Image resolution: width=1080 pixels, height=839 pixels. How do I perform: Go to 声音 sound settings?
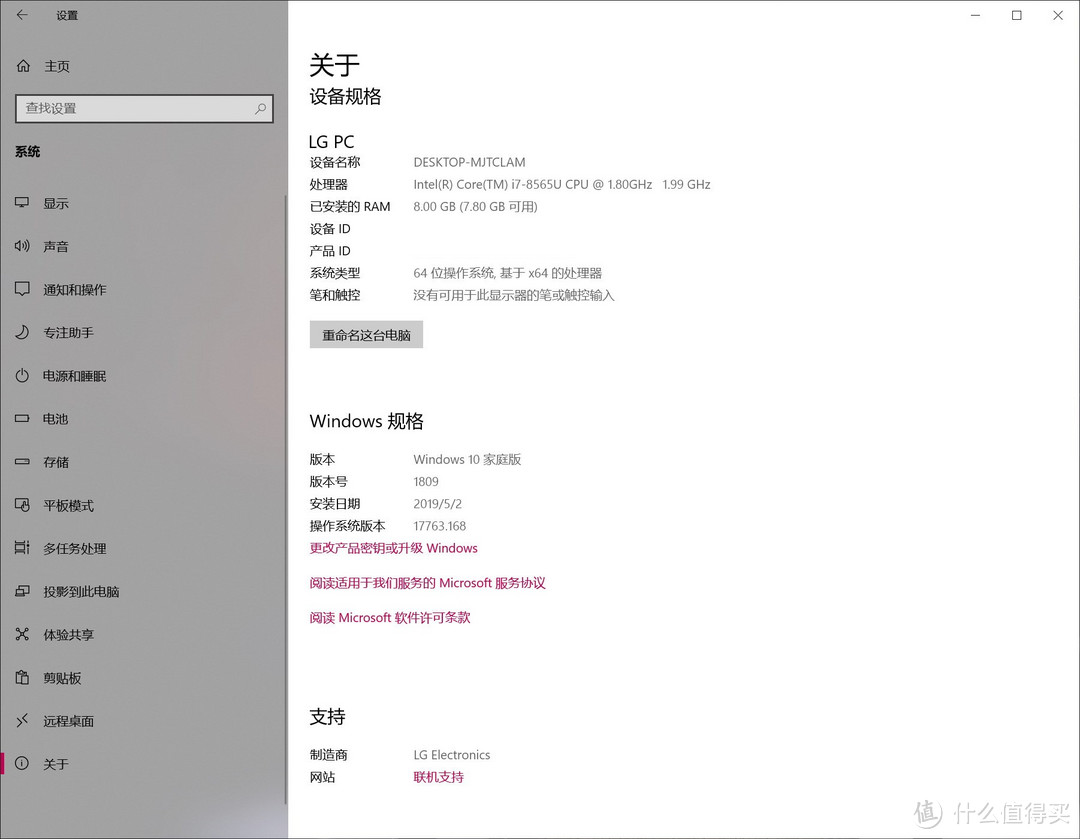click(x=56, y=247)
